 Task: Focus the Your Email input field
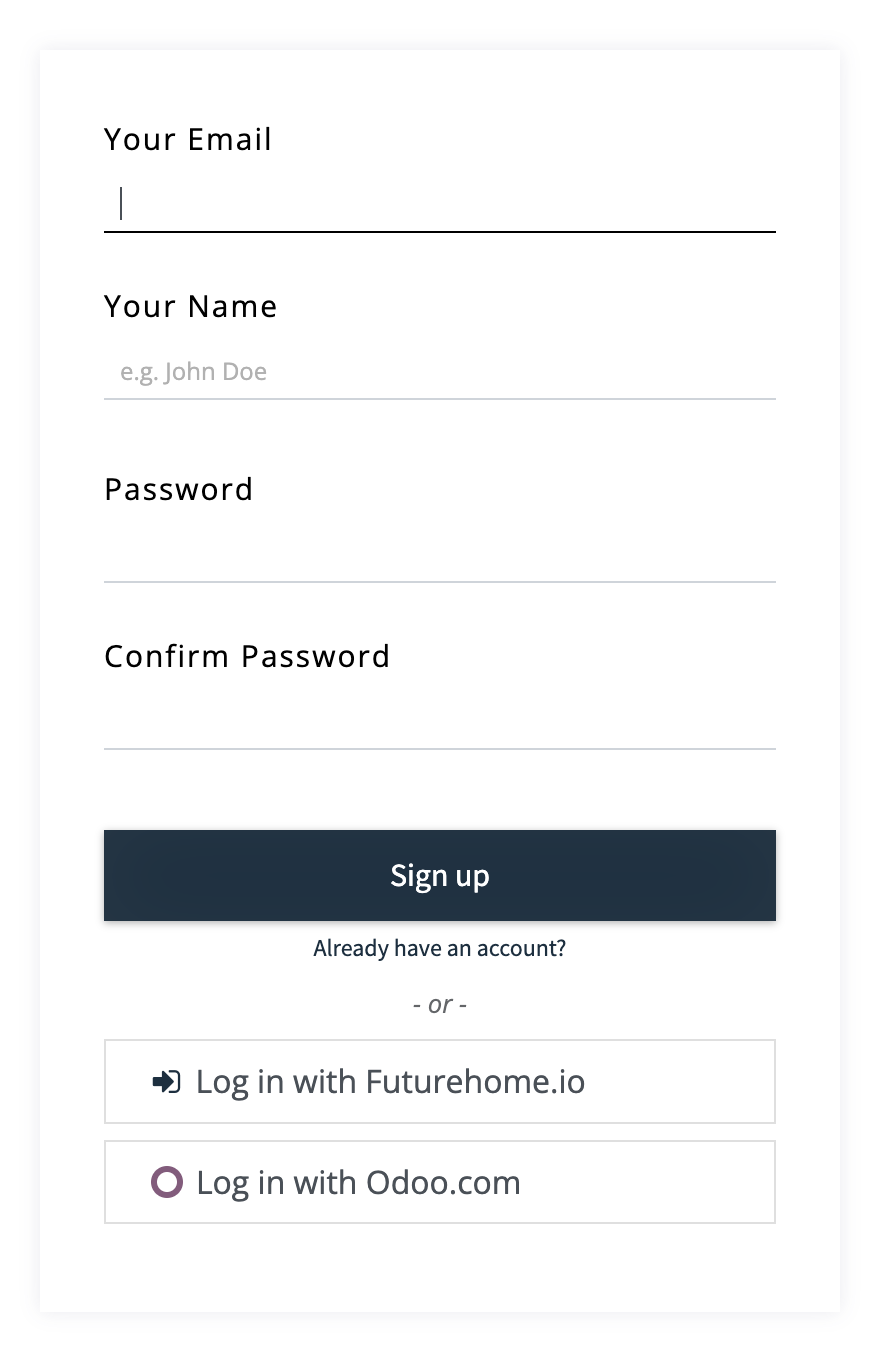click(440, 204)
